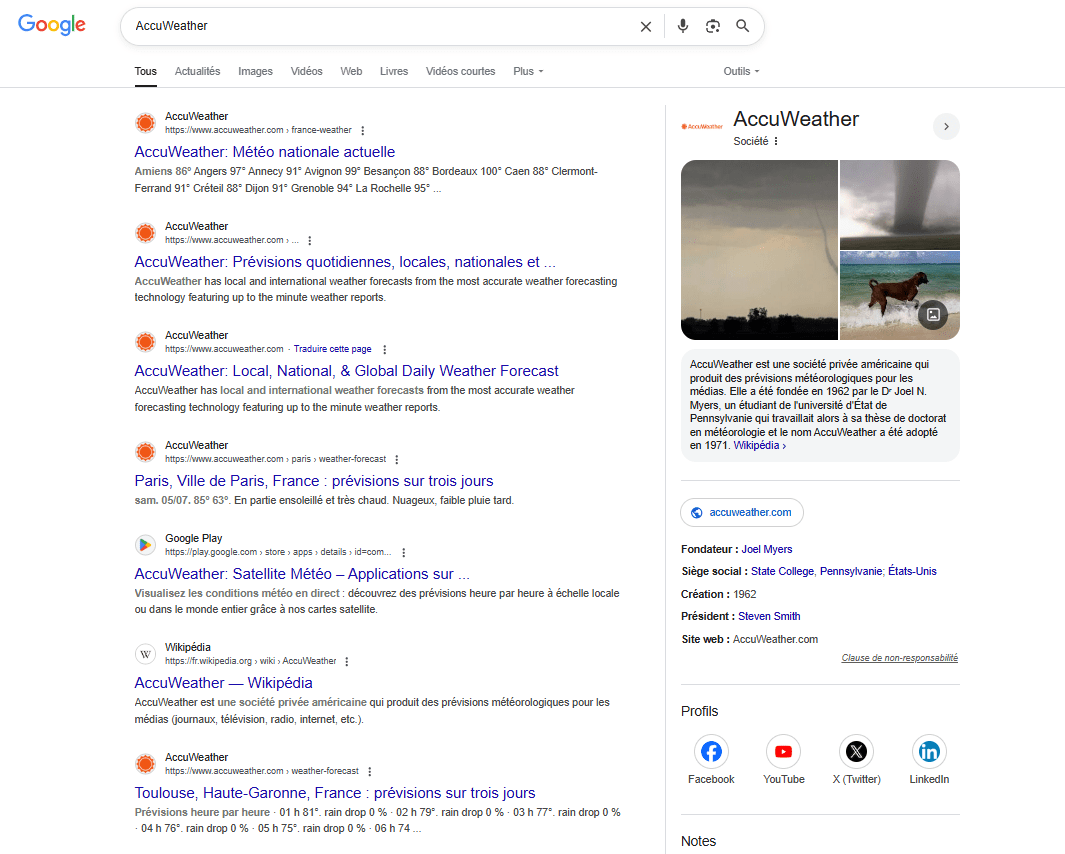
Task: Click the Profils section heading
Action: (700, 711)
